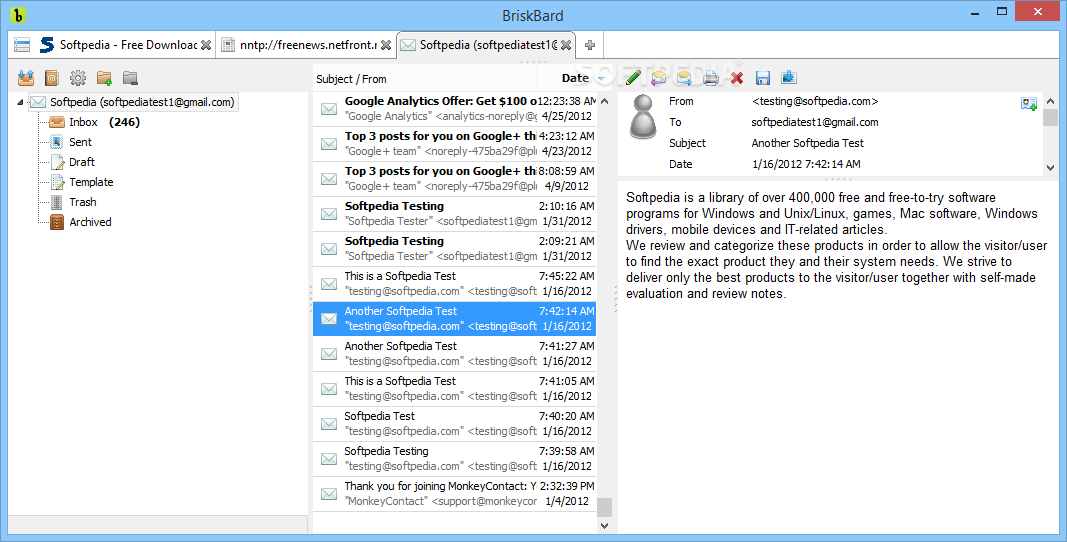The image size is (1067, 542).
Task: Click date value 1/16/2012 7:42:14 AM
Action: click(806, 164)
